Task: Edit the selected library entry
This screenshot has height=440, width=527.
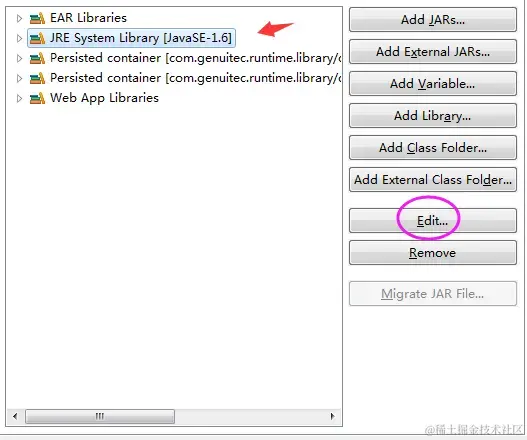Action: click(x=433, y=221)
